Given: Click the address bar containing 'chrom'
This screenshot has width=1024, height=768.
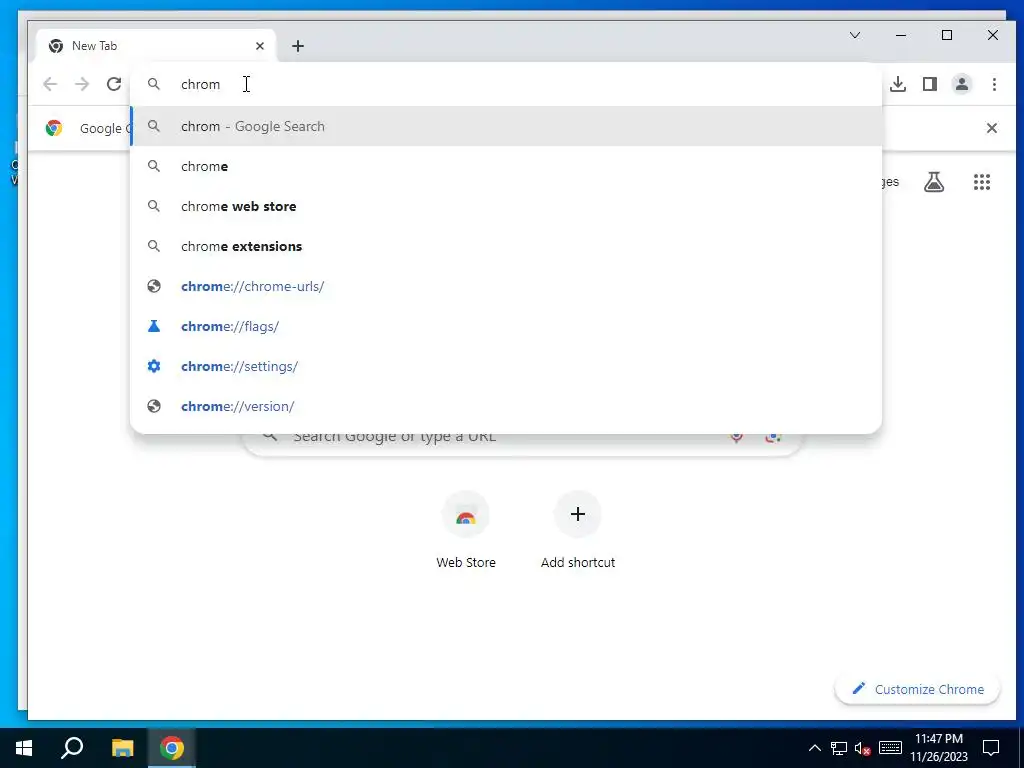Looking at the screenshot, I should (506, 84).
